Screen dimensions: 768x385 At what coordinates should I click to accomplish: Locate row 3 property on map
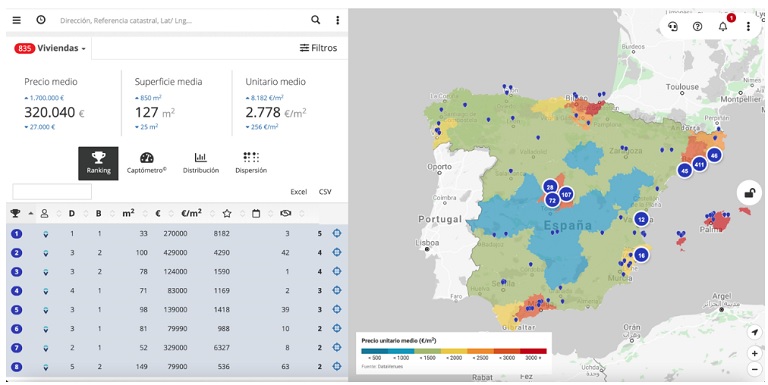click(337, 271)
